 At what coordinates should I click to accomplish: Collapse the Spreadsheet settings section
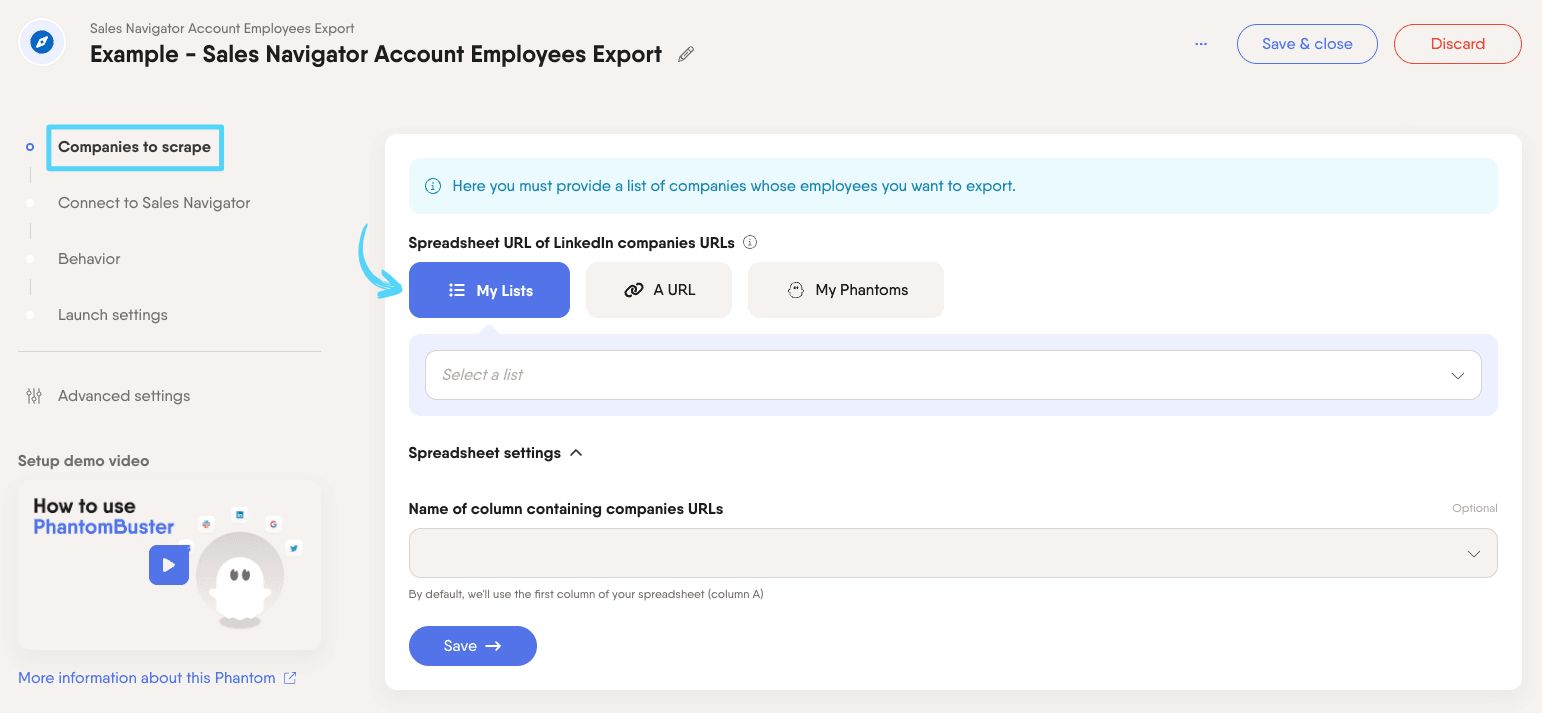pyautogui.click(x=496, y=453)
